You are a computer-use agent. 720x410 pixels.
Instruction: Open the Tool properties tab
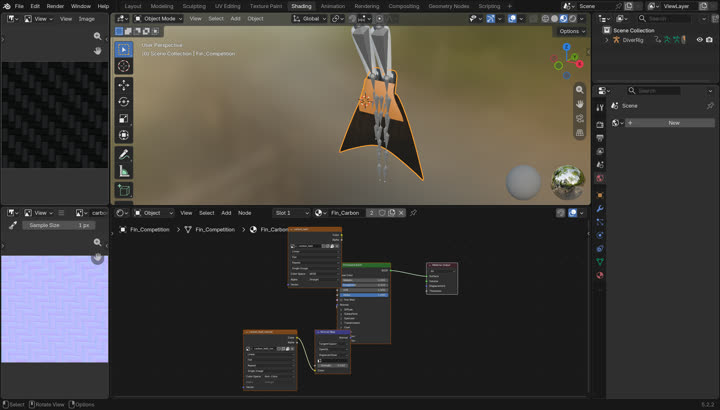(x=600, y=107)
